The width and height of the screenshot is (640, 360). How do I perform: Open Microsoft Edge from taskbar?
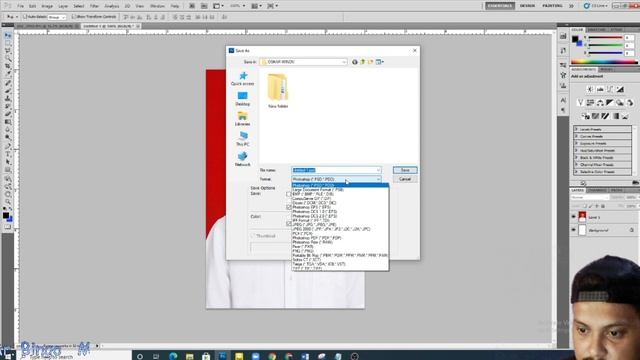tap(173, 356)
